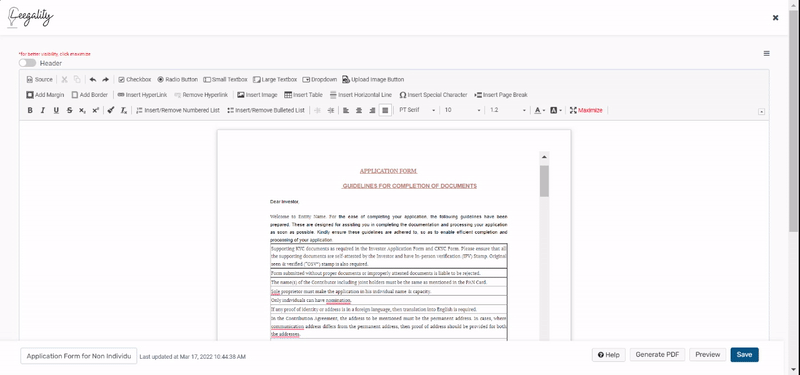The width and height of the screenshot is (800, 375).
Task: Open the line height 1.2 dropdown
Action: 507,110
